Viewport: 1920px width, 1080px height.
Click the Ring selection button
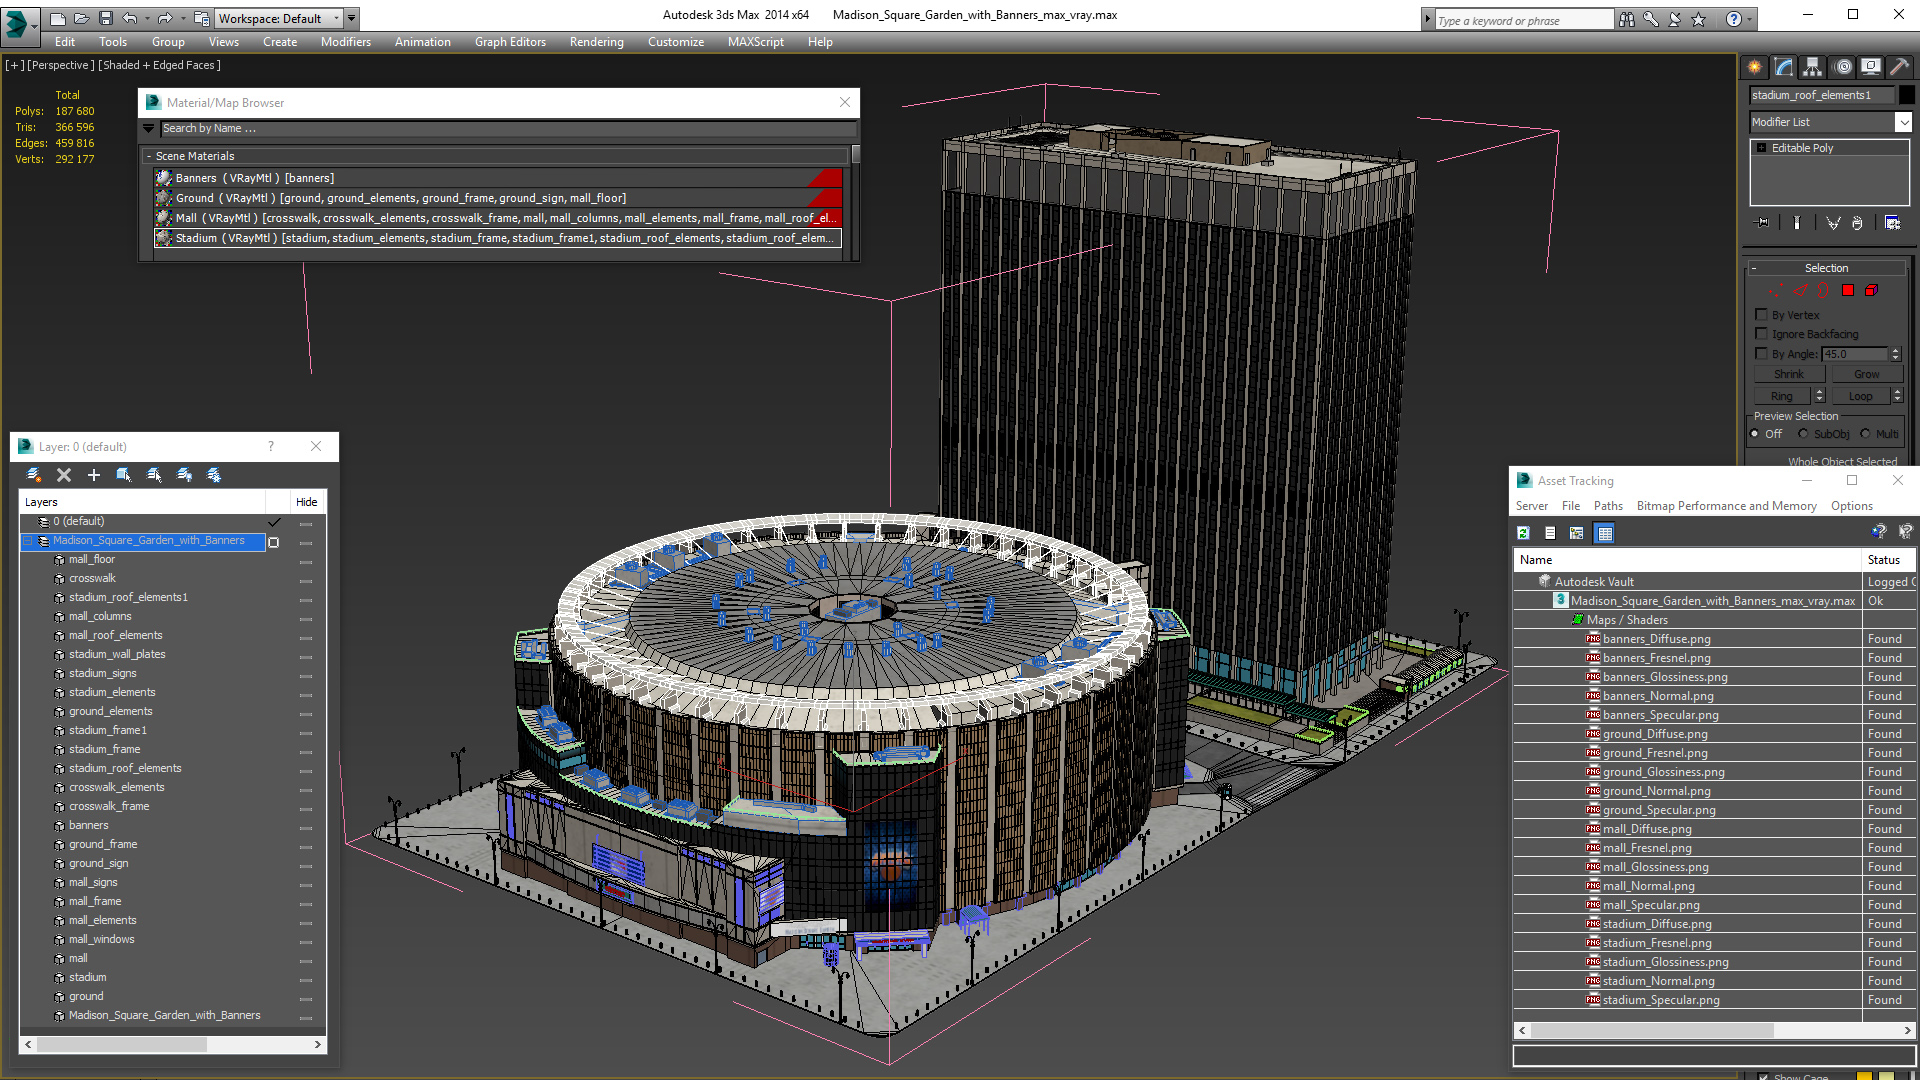pyautogui.click(x=1782, y=396)
